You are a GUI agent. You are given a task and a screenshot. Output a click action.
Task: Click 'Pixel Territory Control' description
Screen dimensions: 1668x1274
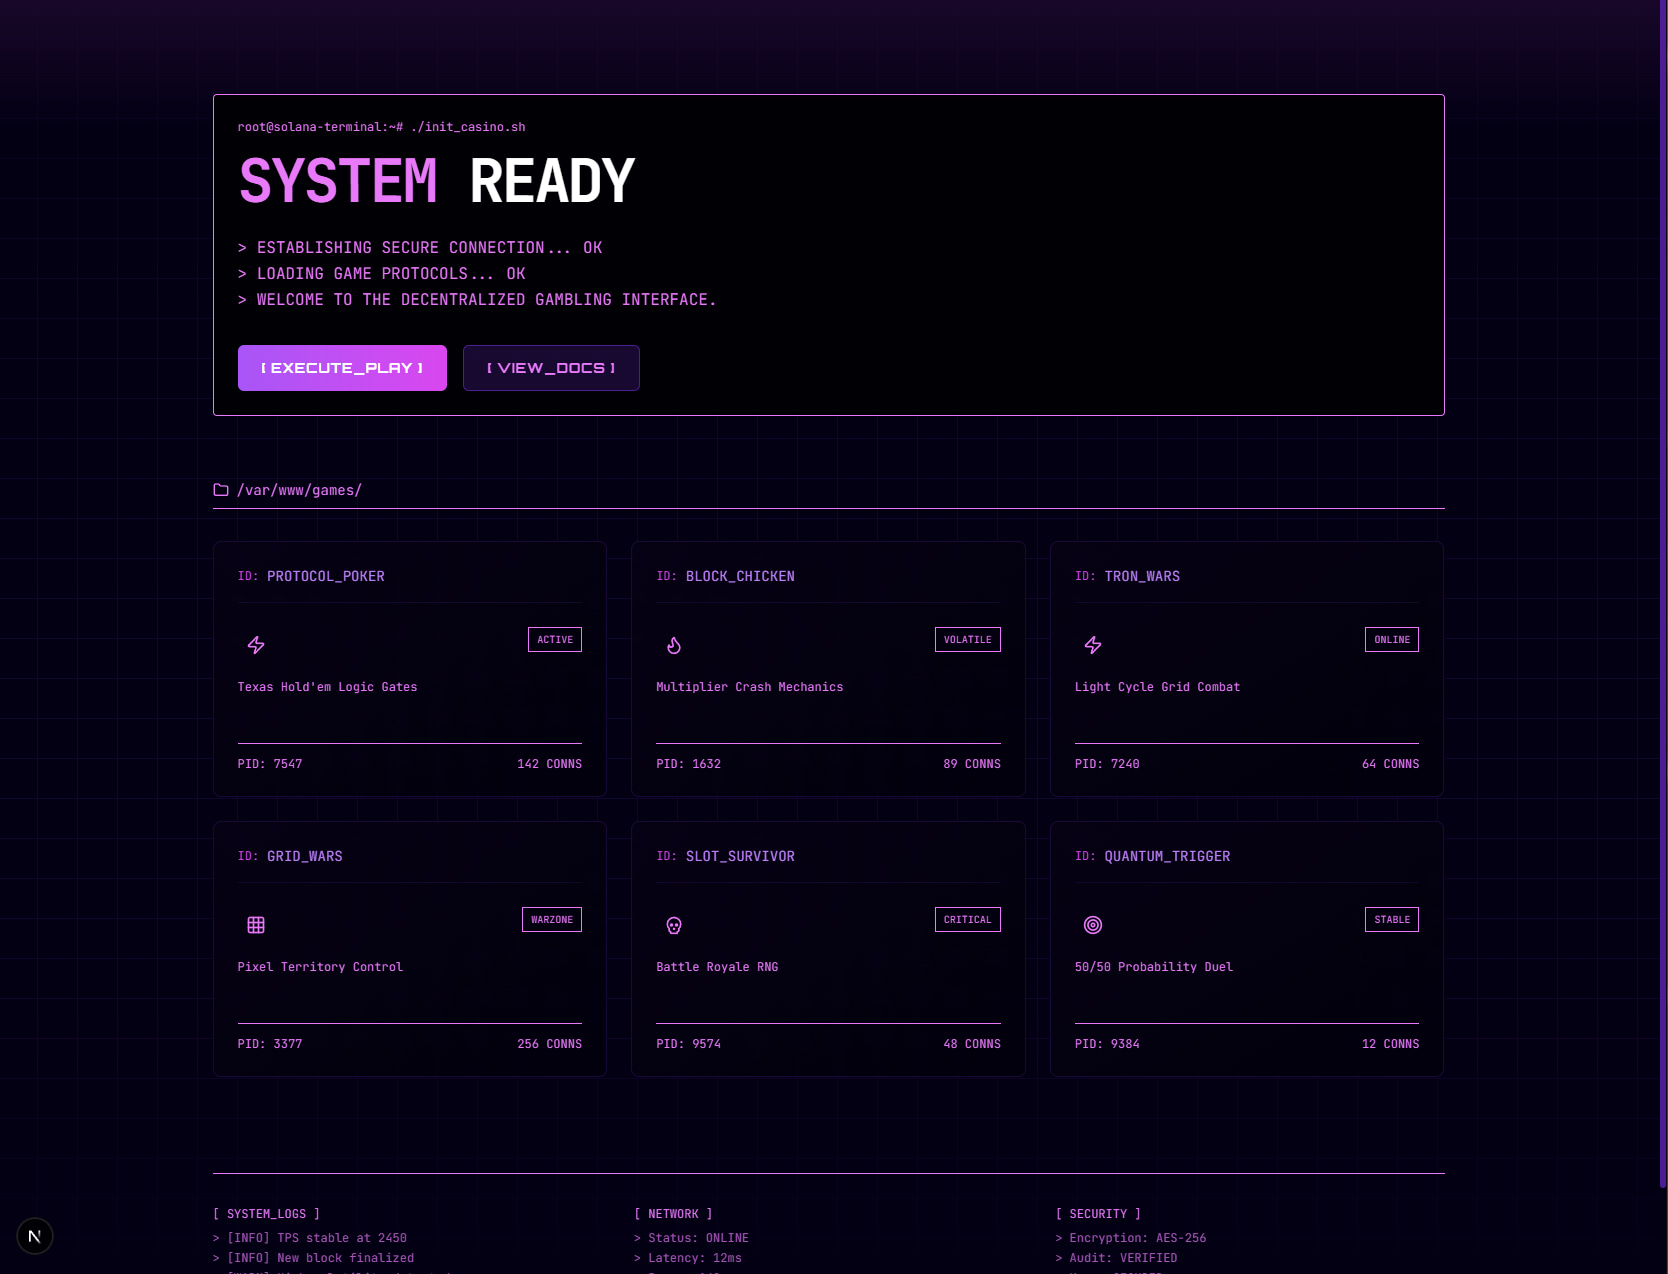[x=320, y=967]
